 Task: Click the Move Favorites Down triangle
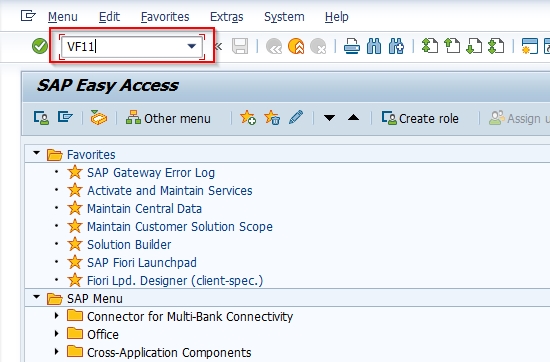click(x=329, y=118)
